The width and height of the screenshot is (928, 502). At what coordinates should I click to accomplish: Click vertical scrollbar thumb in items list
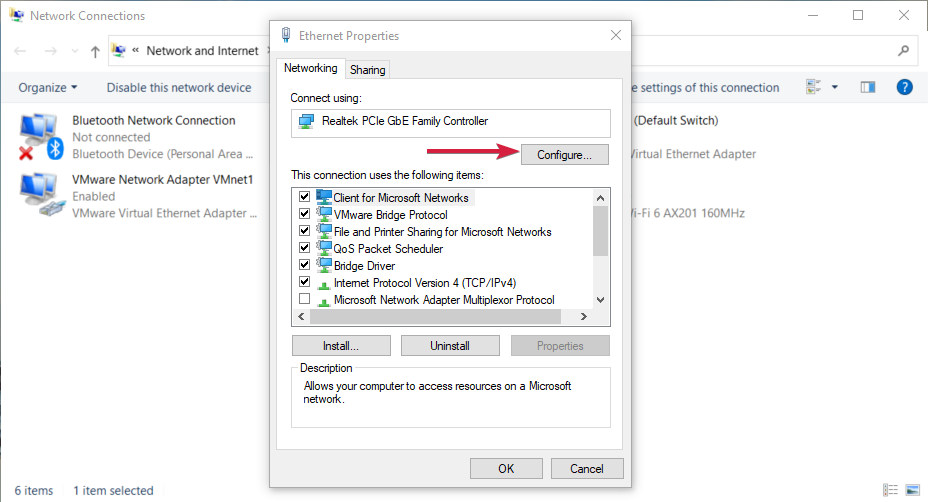(x=600, y=231)
